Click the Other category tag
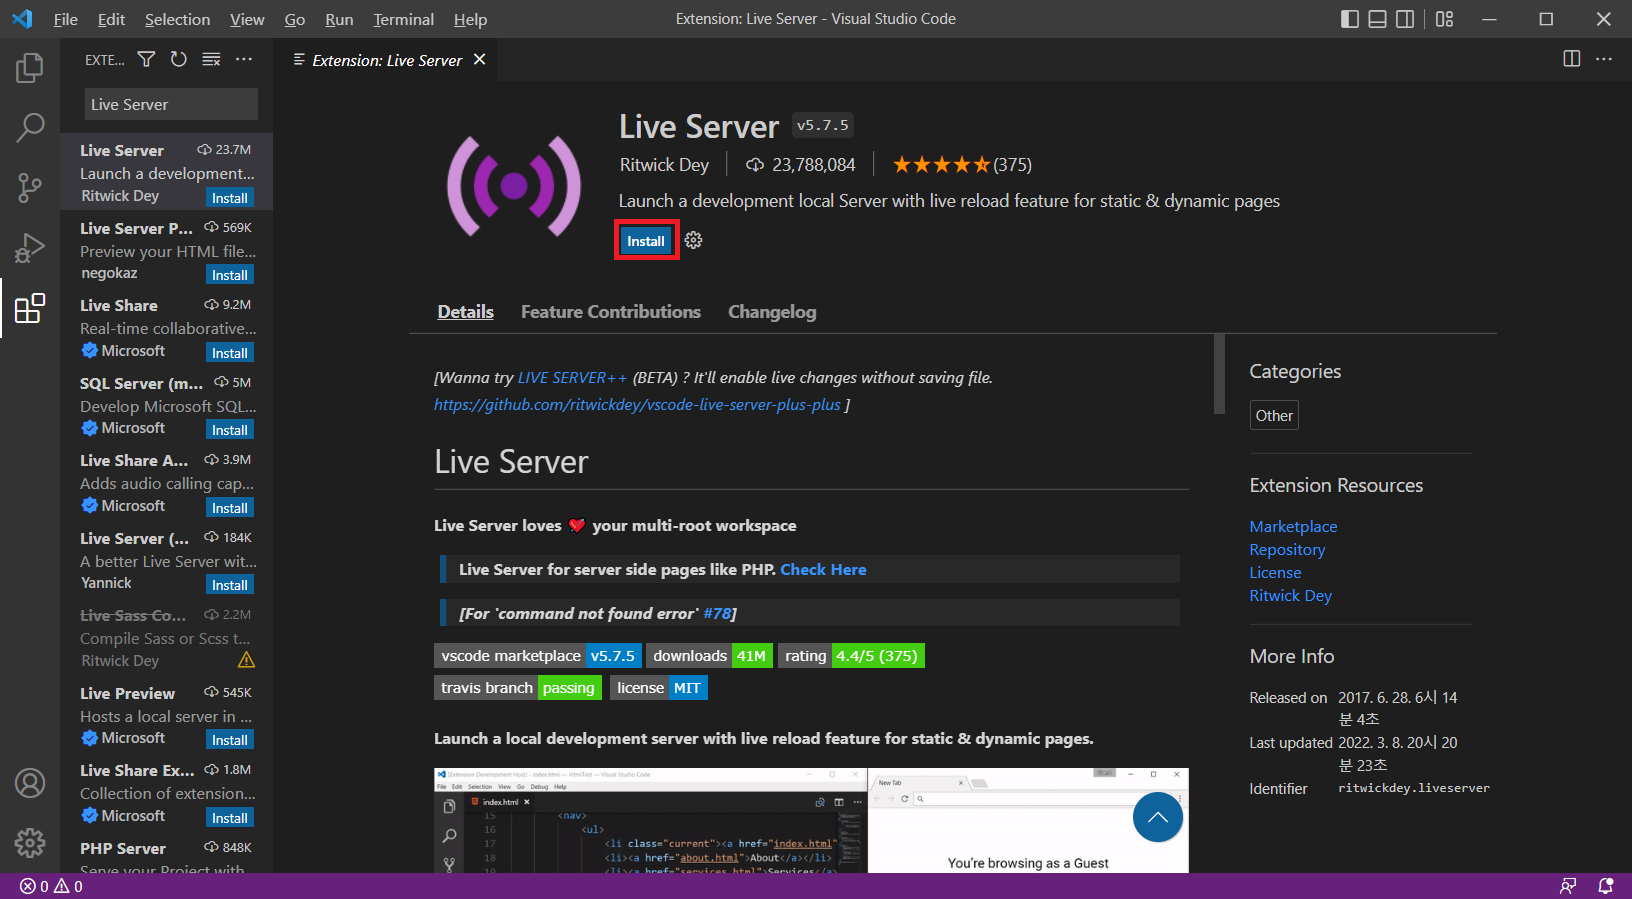The width and height of the screenshot is (1632, 899). (1274, 415)
